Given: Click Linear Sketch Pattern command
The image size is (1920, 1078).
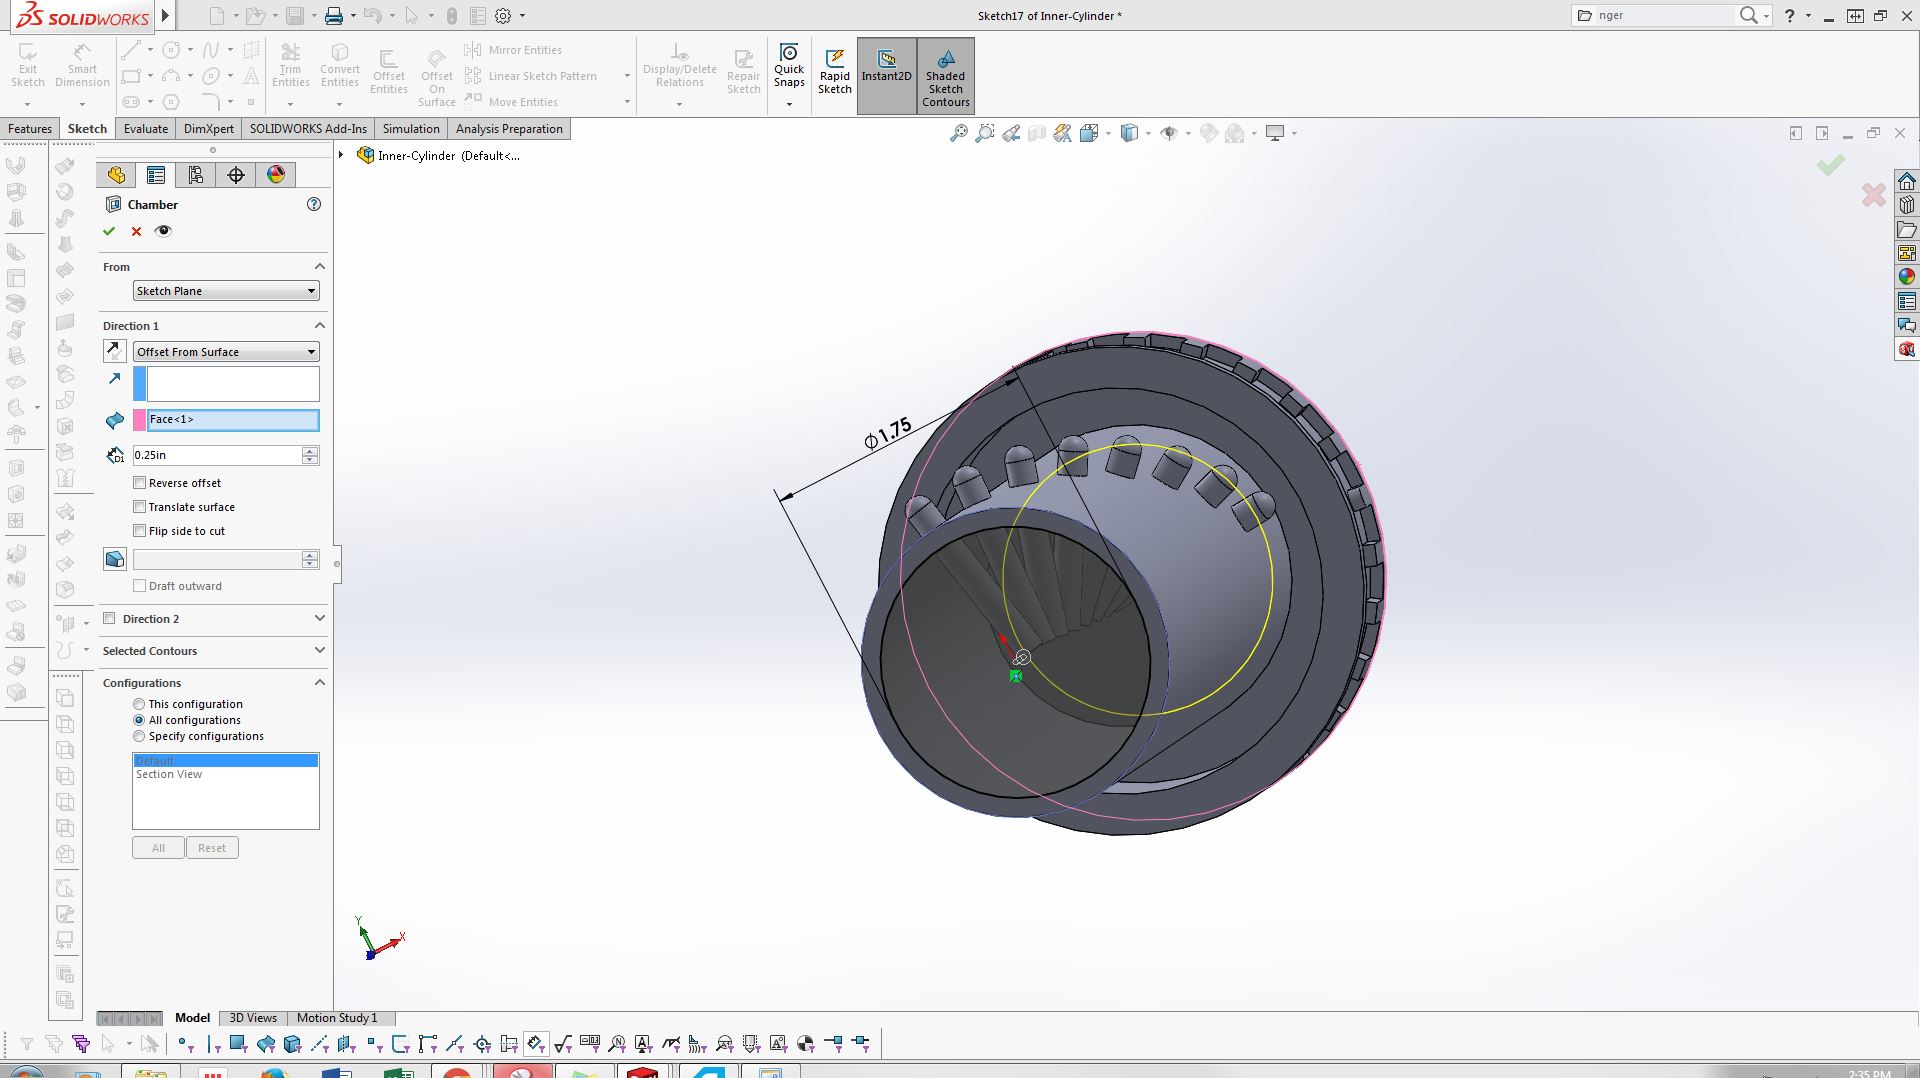Looking at the screenshot, I should click(x=530, y=76).
